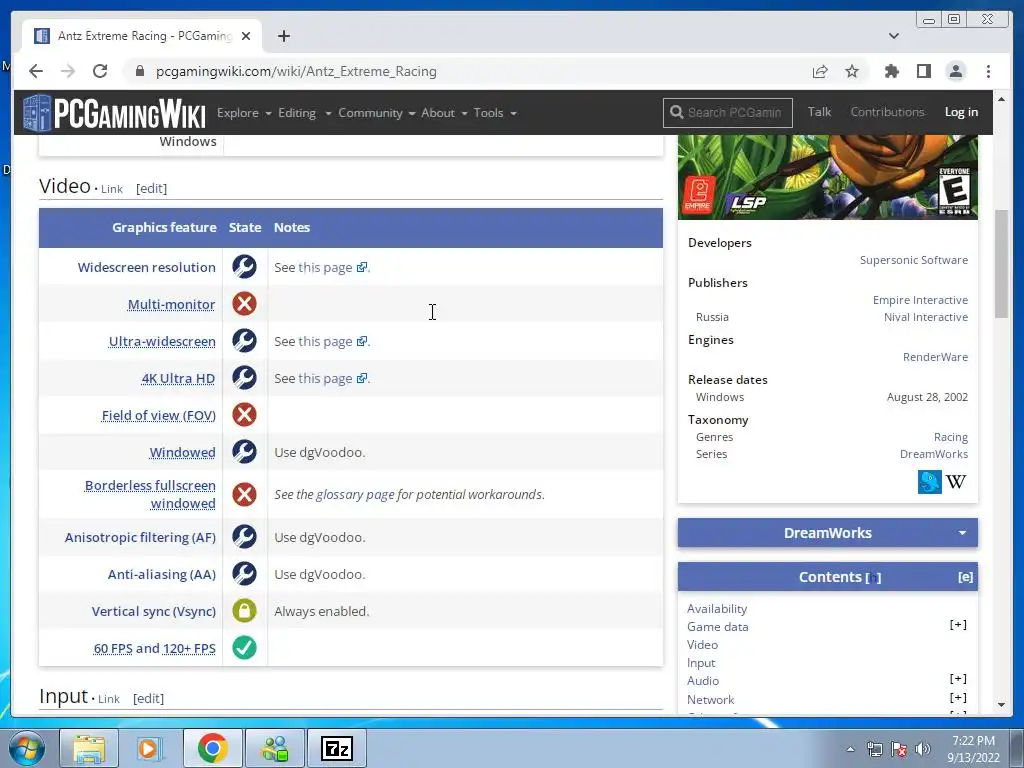This screenshot has height=768, width=1024.
Task: Click the yellow lock icon for Vertical sync
Action: 244,611
